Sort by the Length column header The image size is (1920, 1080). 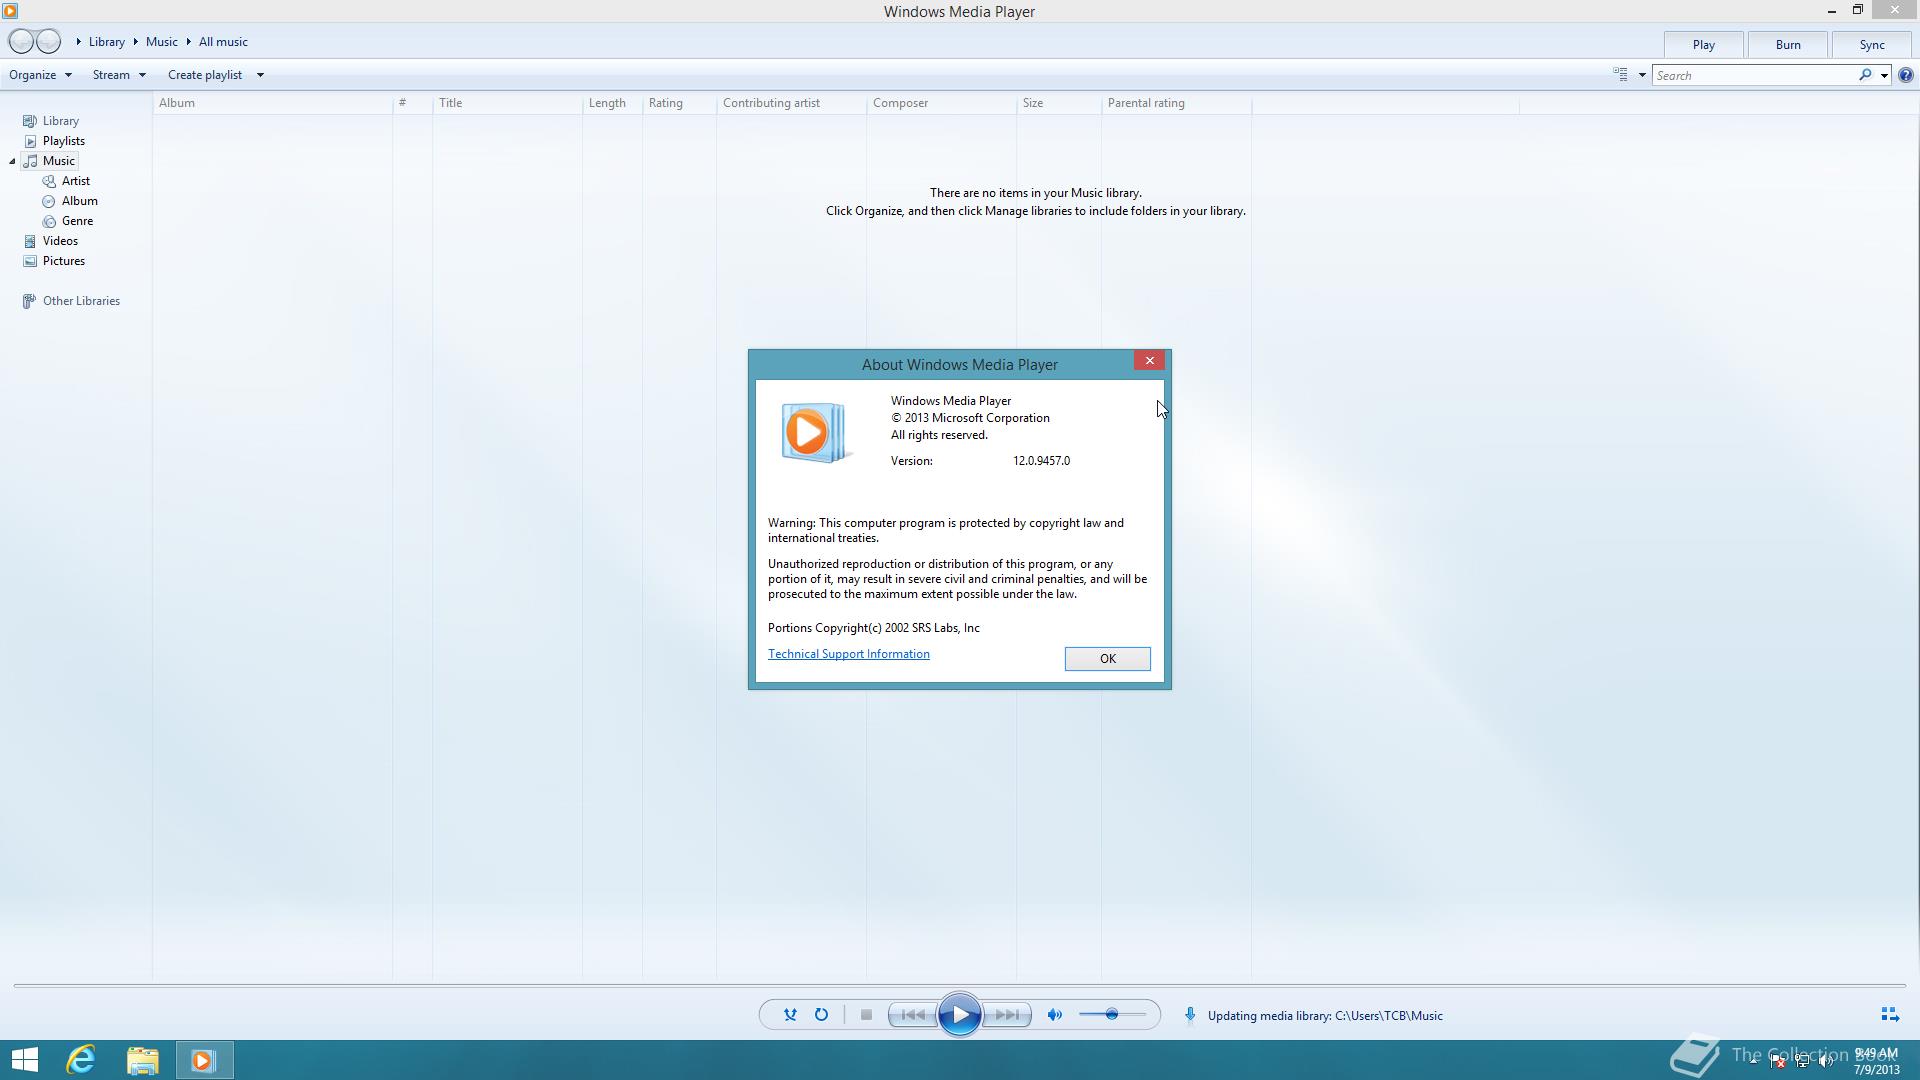612,103
